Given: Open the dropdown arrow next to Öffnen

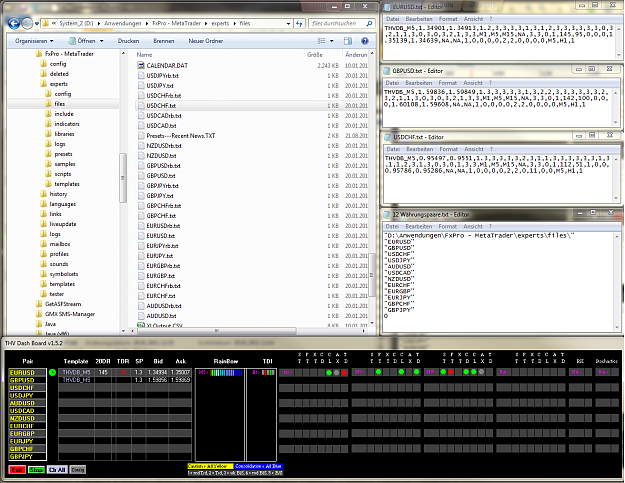Looking at the screenshot, I should (x=102, y=41).
